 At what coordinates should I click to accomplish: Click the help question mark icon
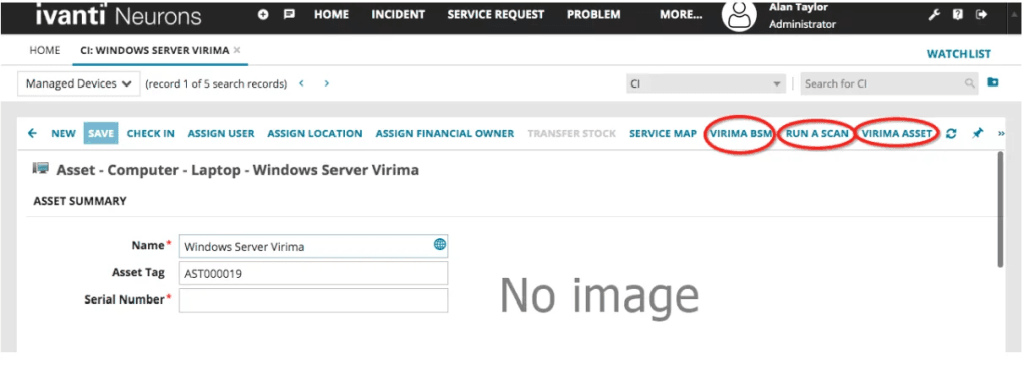click(957, 15)
